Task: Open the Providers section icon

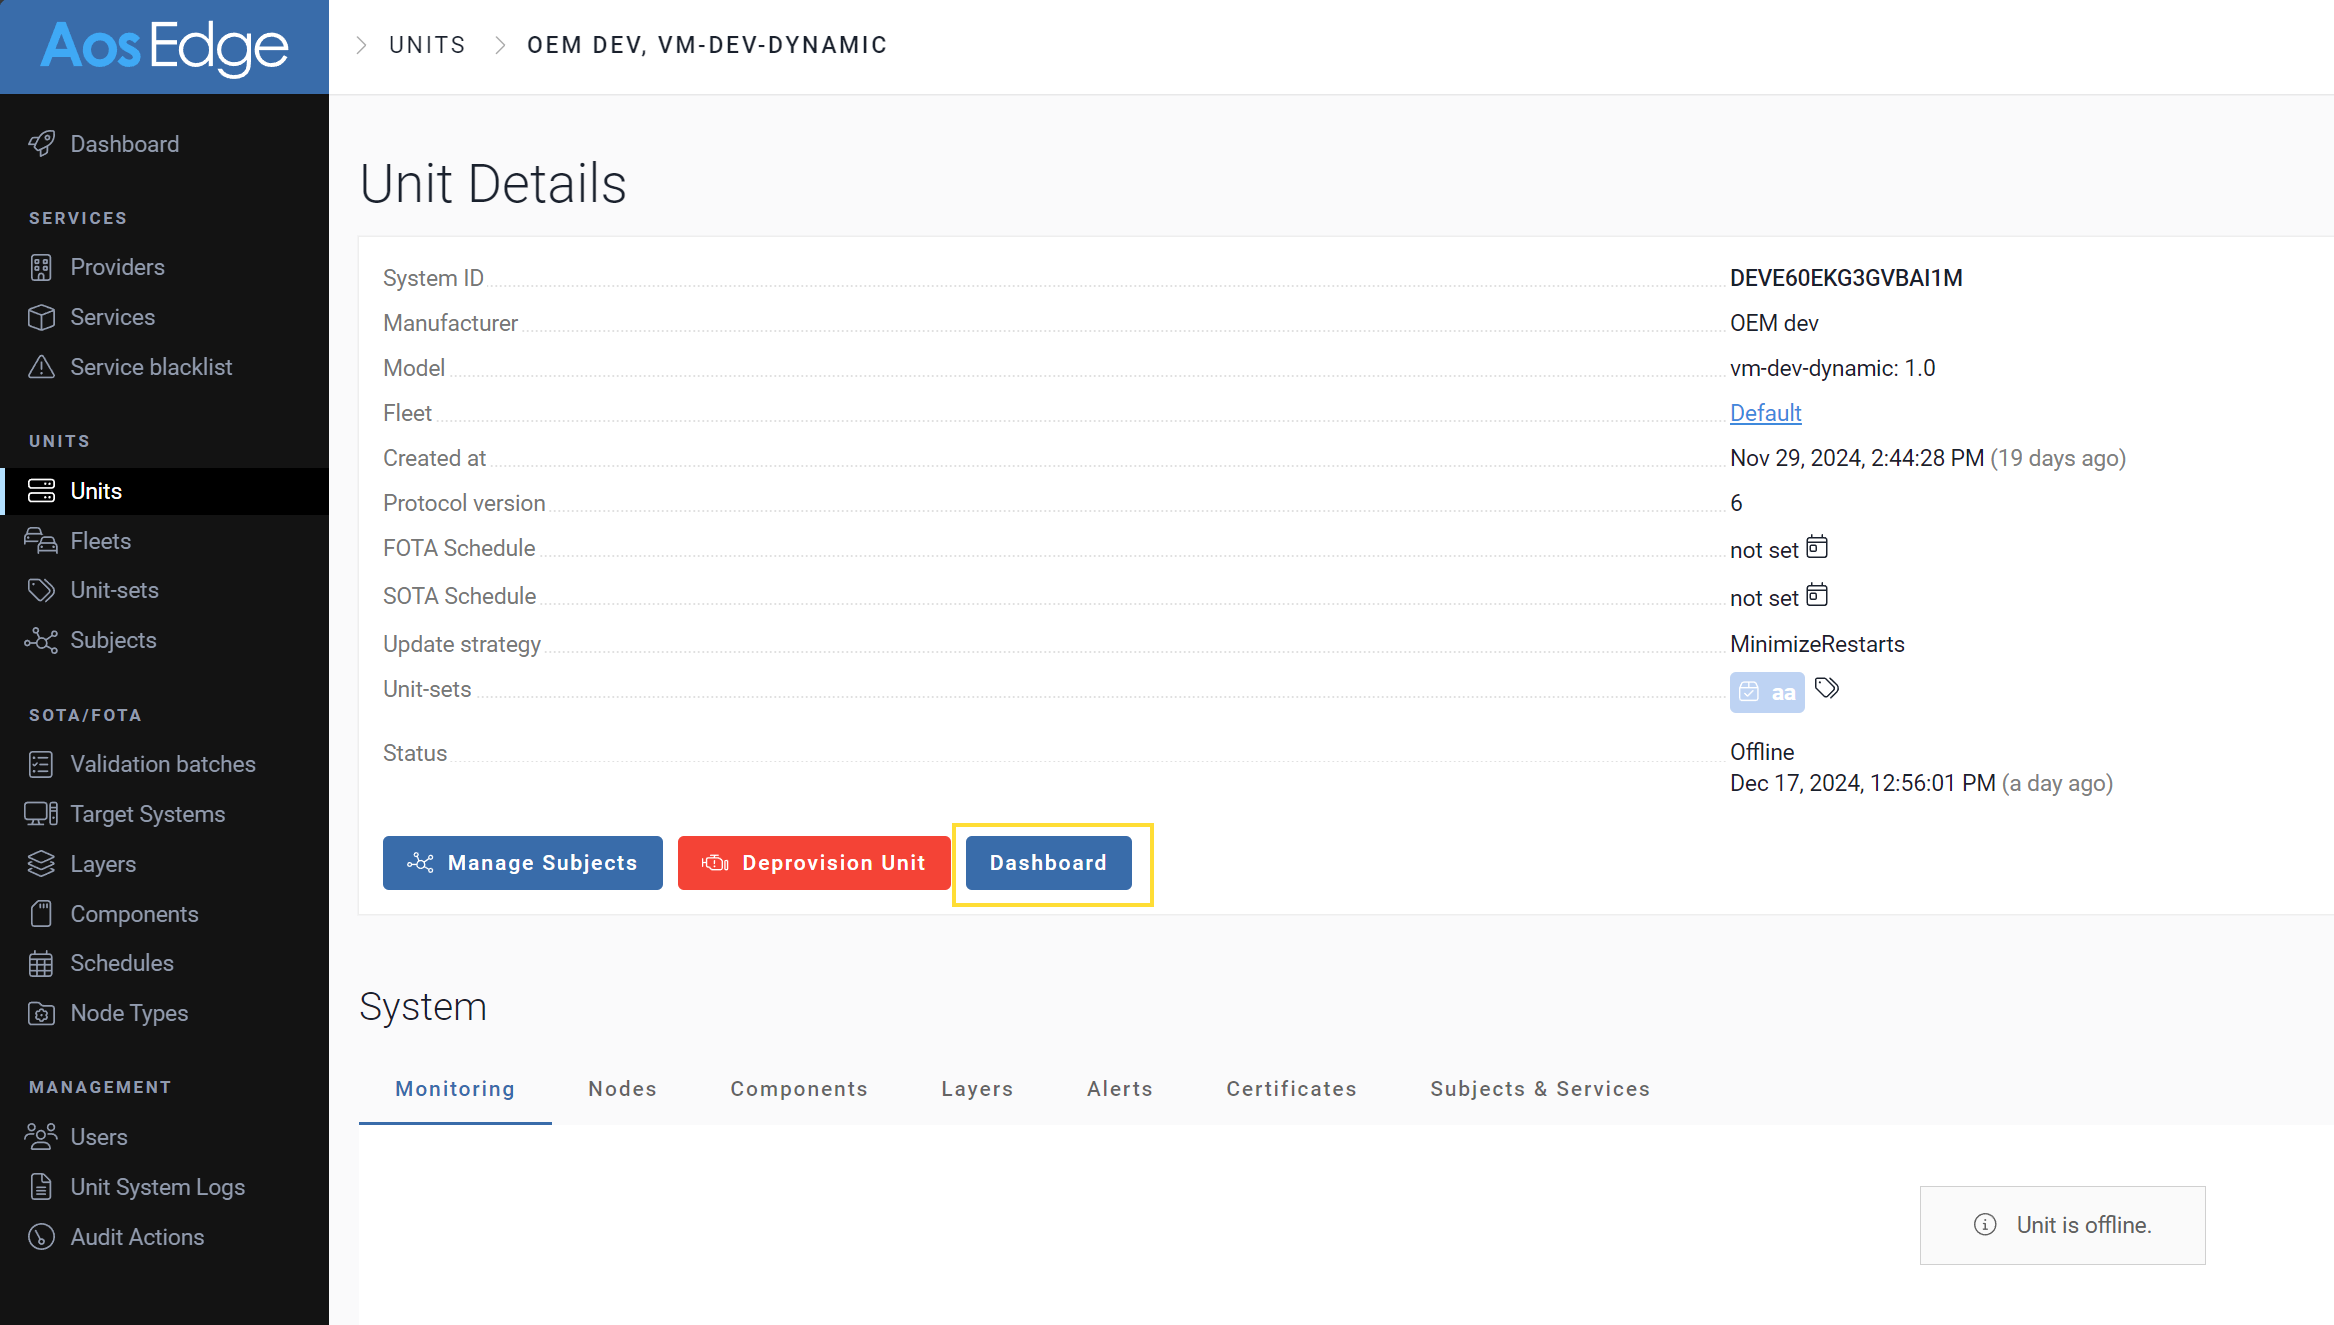Action: (x=41, y=267)
